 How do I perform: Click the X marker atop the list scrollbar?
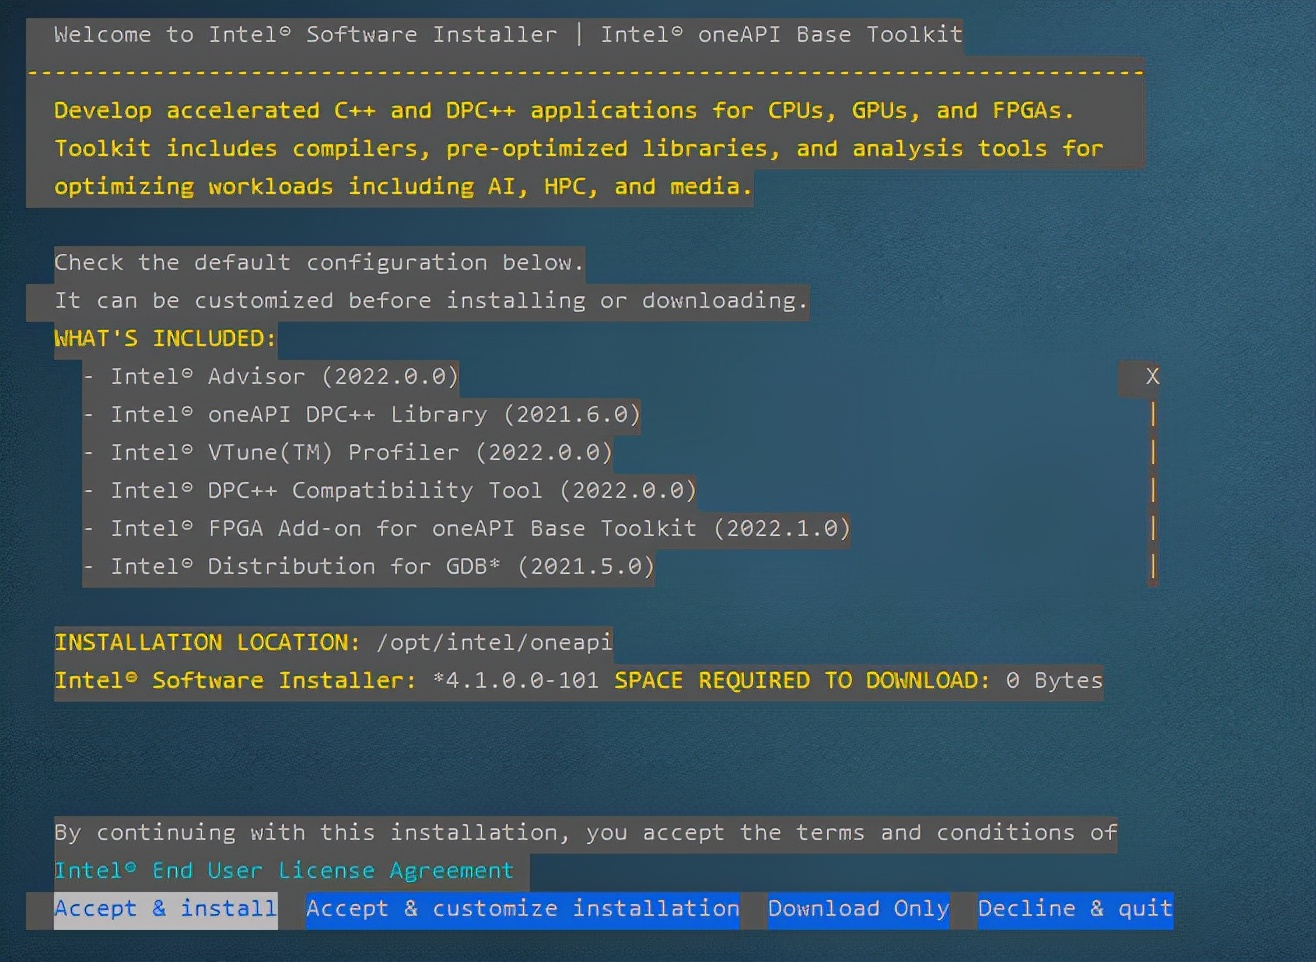tap(1152, 376)
